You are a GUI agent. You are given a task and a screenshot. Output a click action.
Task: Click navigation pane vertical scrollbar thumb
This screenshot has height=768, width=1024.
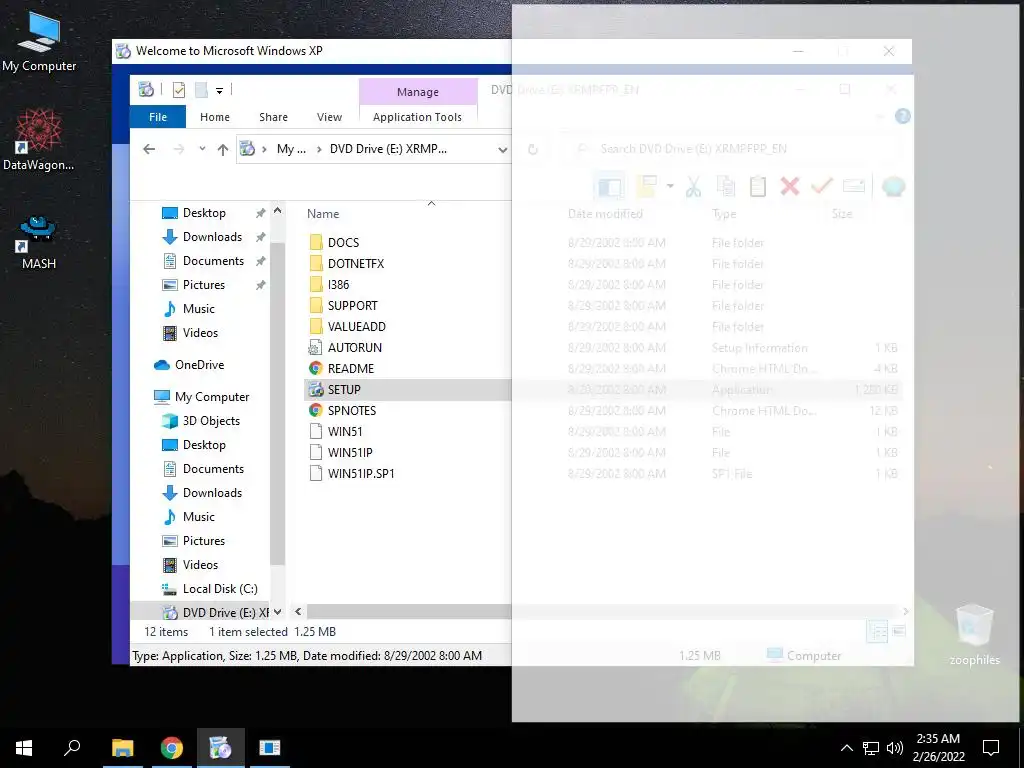[278, 403]
